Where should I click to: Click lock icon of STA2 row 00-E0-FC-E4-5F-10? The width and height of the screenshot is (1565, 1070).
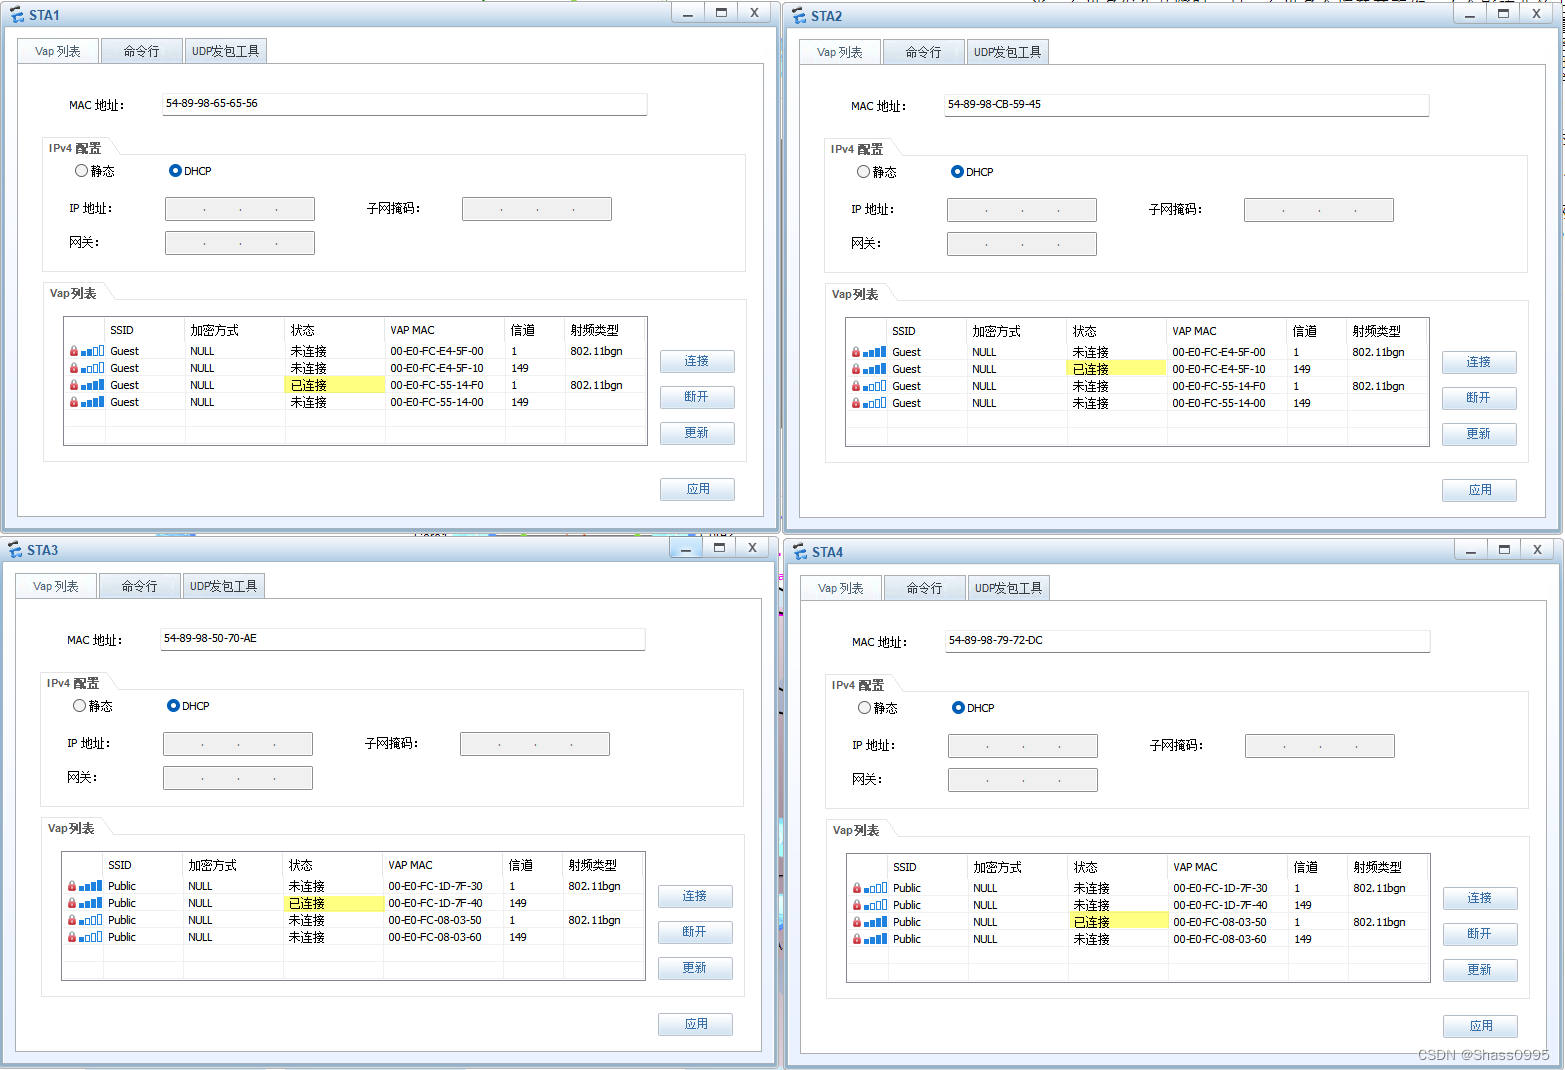point(855,369)
